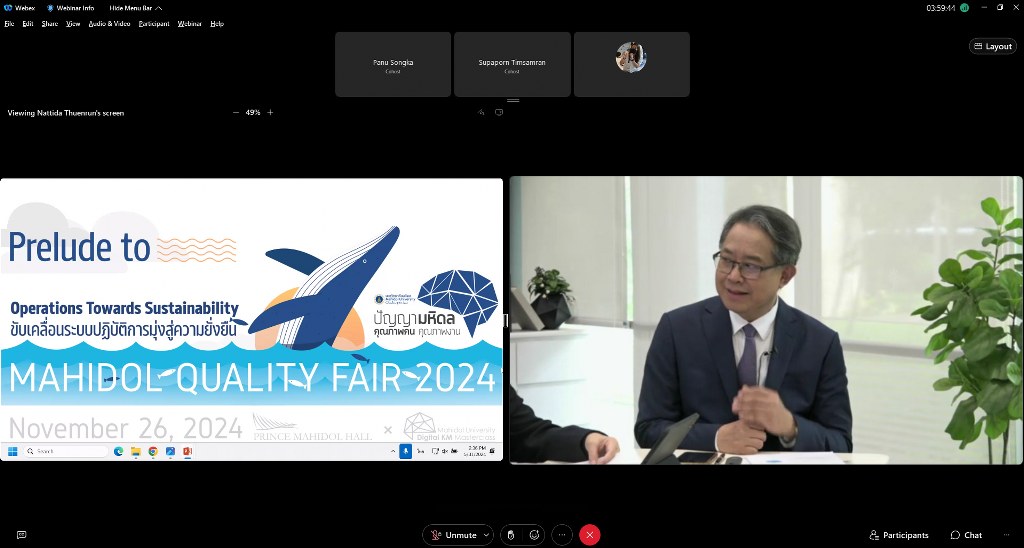Zoom in shared screen with plus
The width and height of the screenshot is (1024, 548).
click(270, 112)
